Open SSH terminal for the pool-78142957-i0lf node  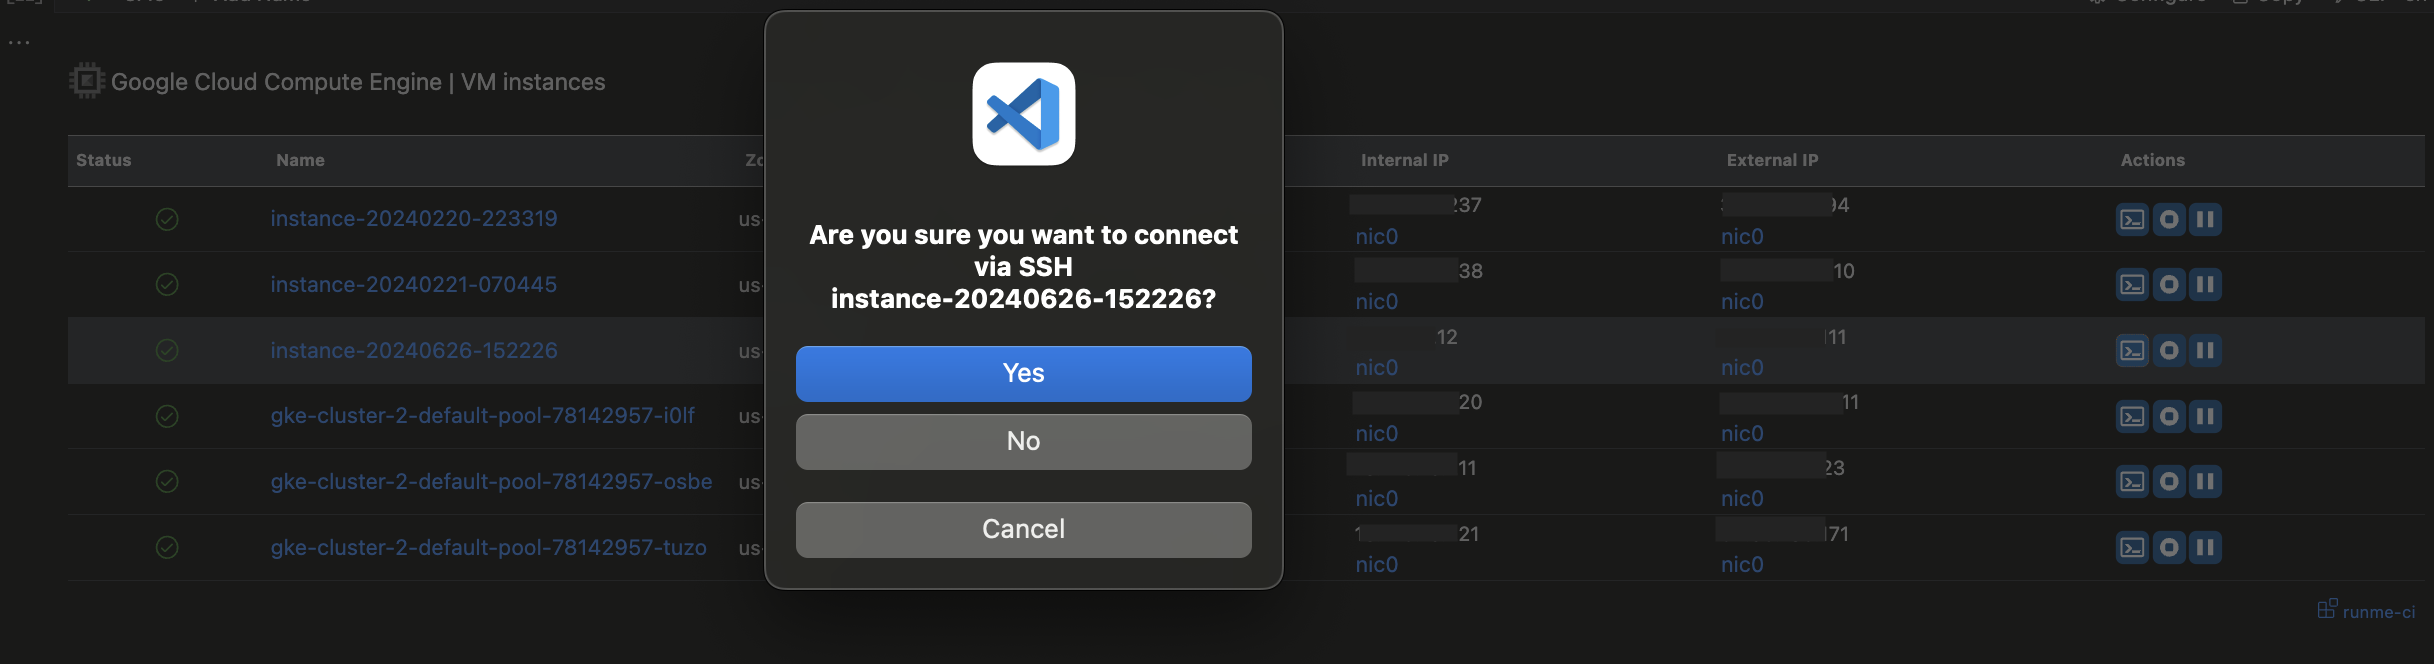pyautogui.click(x=2132, y=416)
